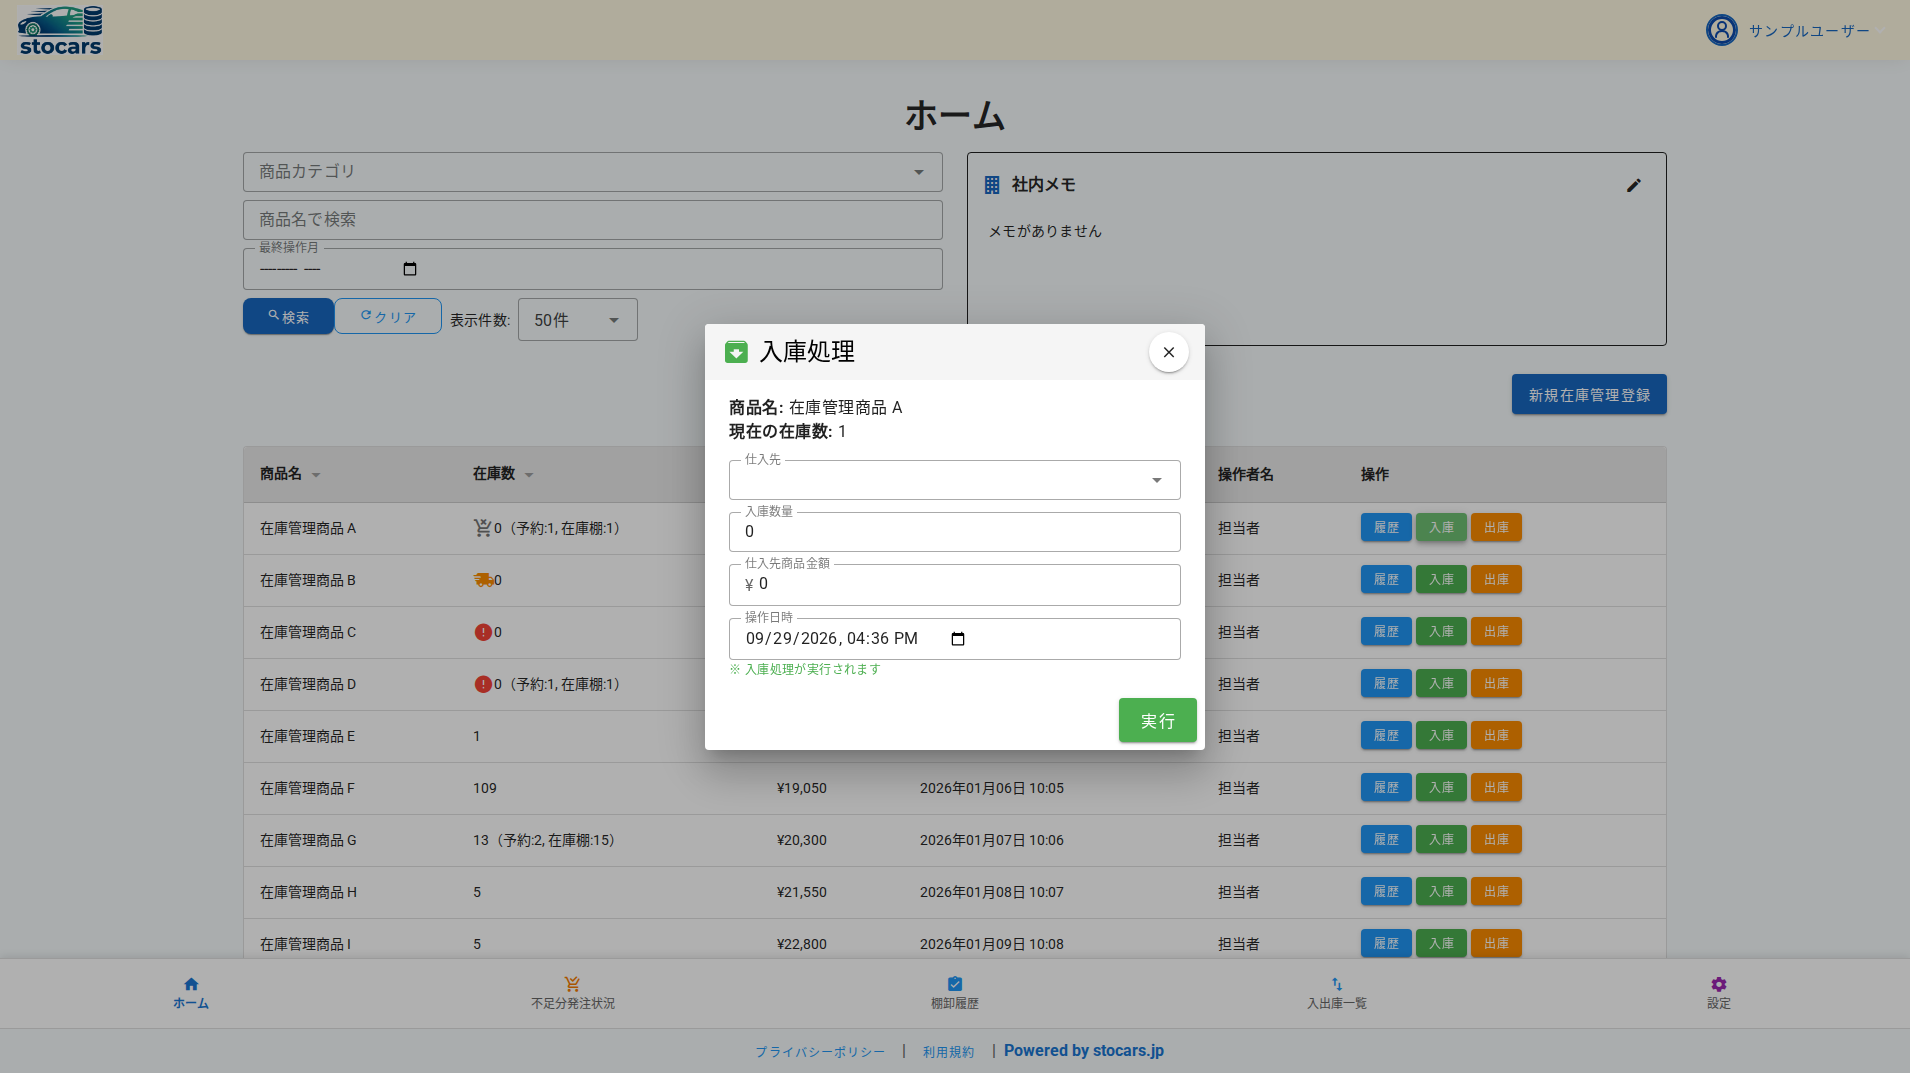This screenshot has width=1910, height=1073.
Task: Click the 入庫数量 input field
Action: (955, 532)
